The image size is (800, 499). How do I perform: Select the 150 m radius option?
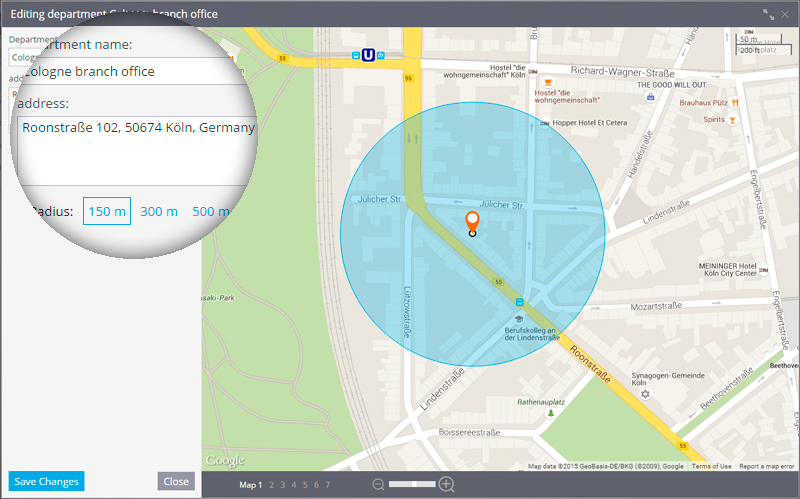(x=107, y=211)
